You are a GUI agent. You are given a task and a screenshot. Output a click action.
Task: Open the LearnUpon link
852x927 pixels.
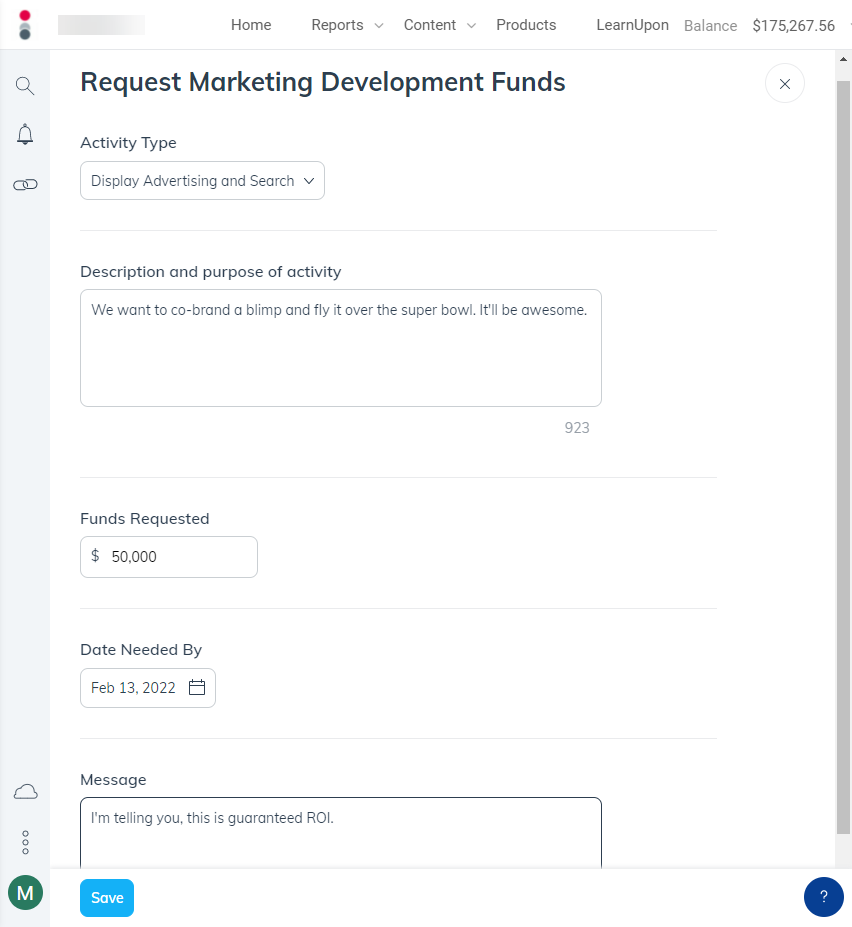click(x=632, y=25)
